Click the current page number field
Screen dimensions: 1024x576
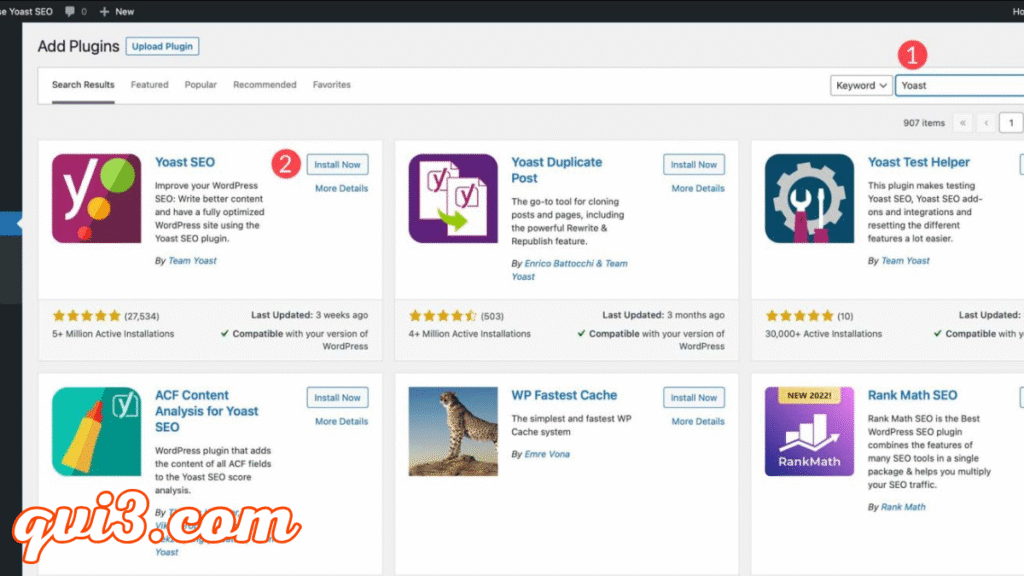[x=1011, y=123]
